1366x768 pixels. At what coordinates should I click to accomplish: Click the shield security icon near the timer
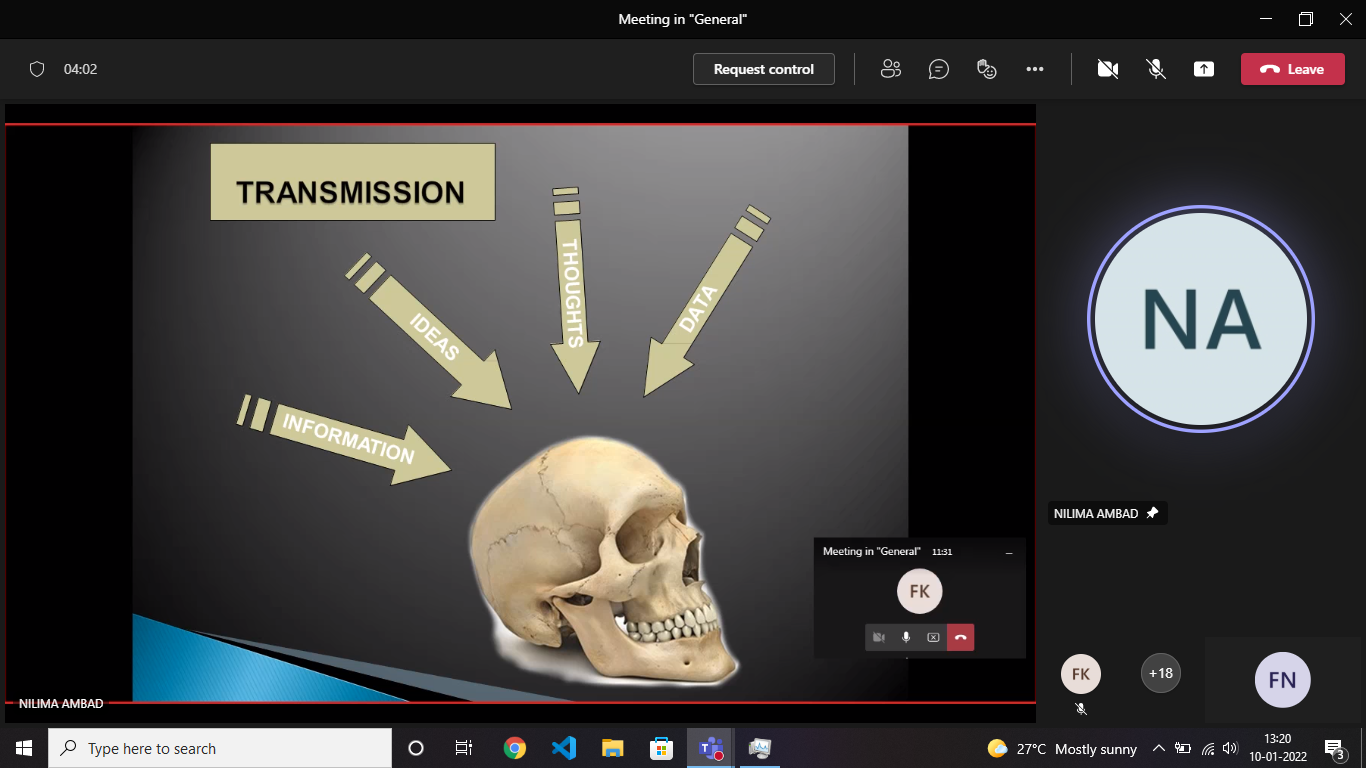(37, 69)
